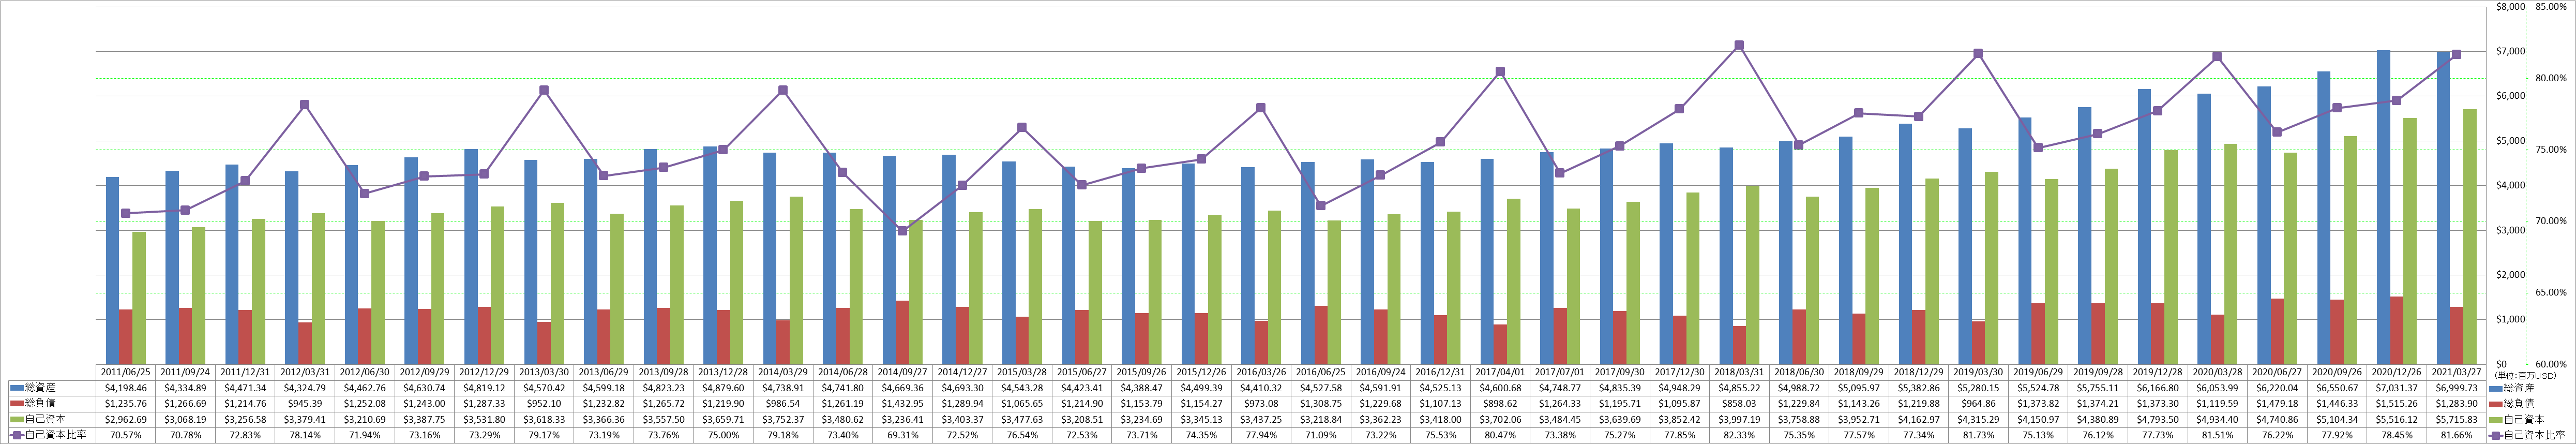Click the green 自己資本 bar for 2021/03/27
The image size is (2576, 444).
[2470, 236]
